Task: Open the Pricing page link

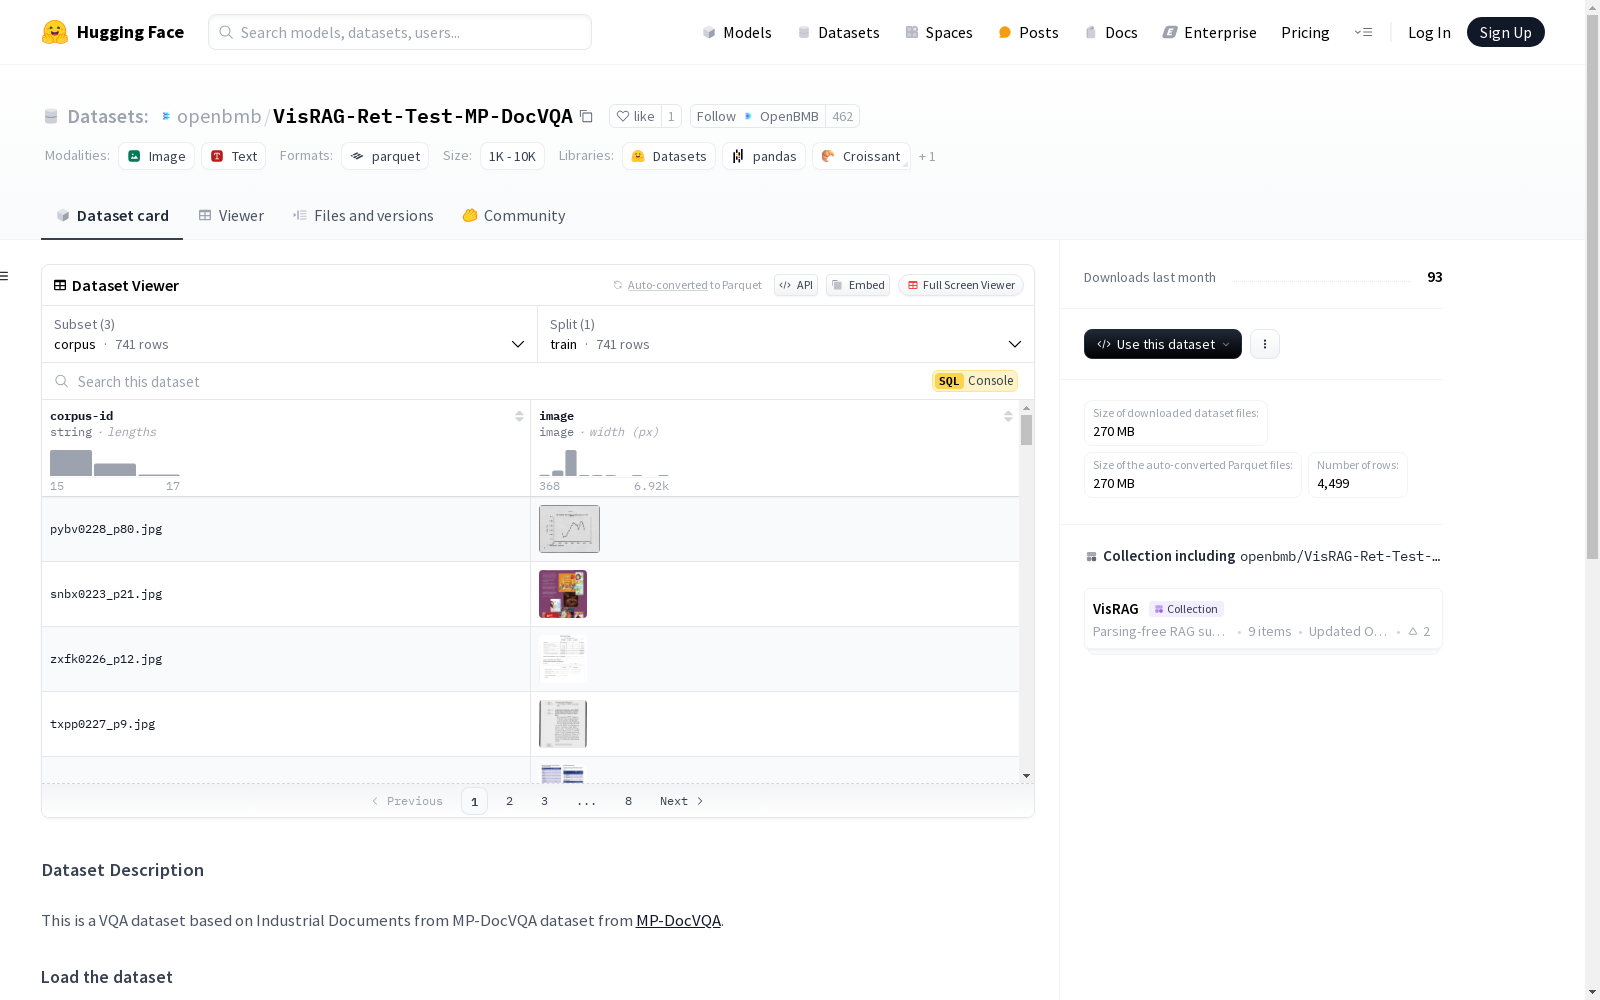Action: coord(1305,32)
